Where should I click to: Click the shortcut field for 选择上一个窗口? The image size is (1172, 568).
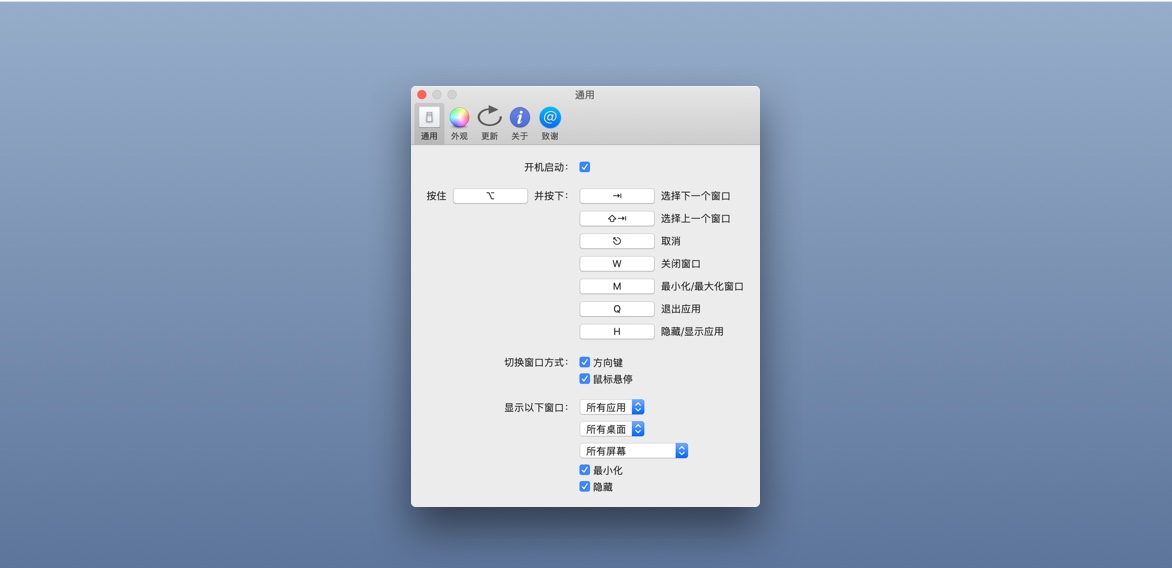(617, 218)
